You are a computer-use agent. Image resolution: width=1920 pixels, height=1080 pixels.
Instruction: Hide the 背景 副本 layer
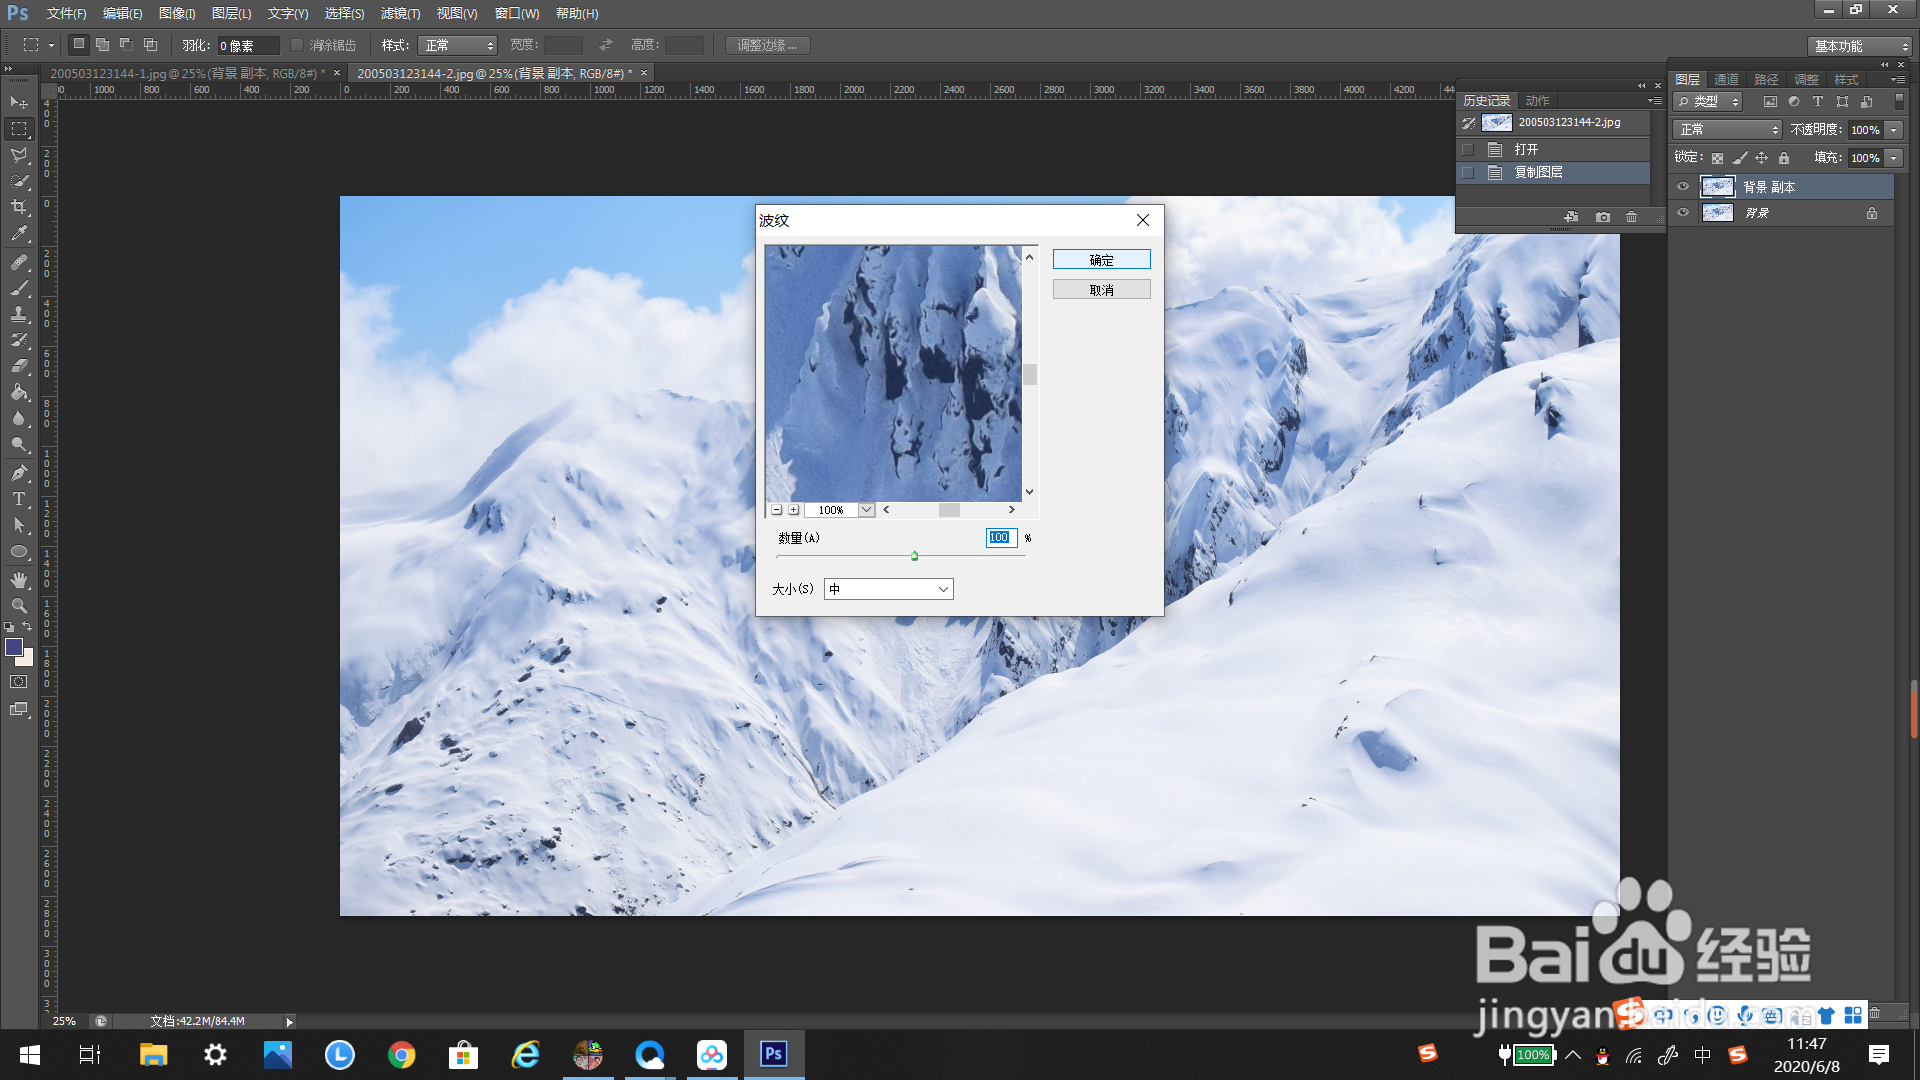pos(1683,187)
